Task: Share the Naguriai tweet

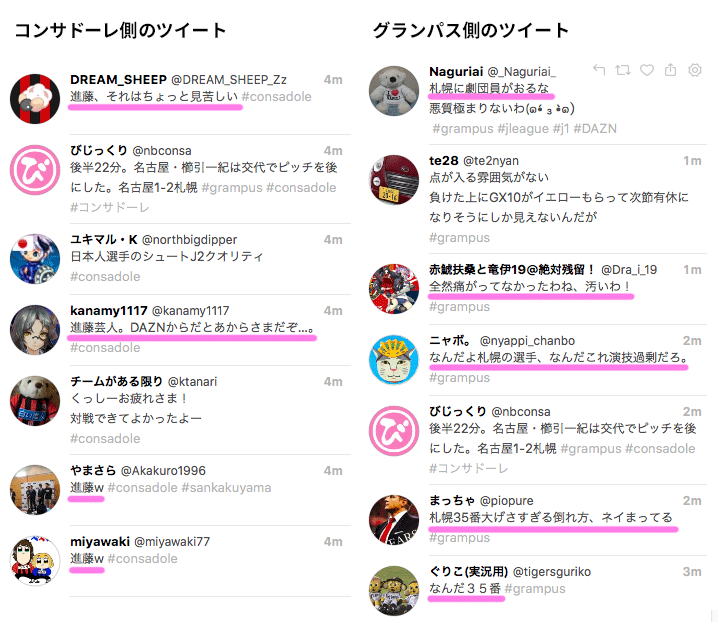Action: (670, 70)
